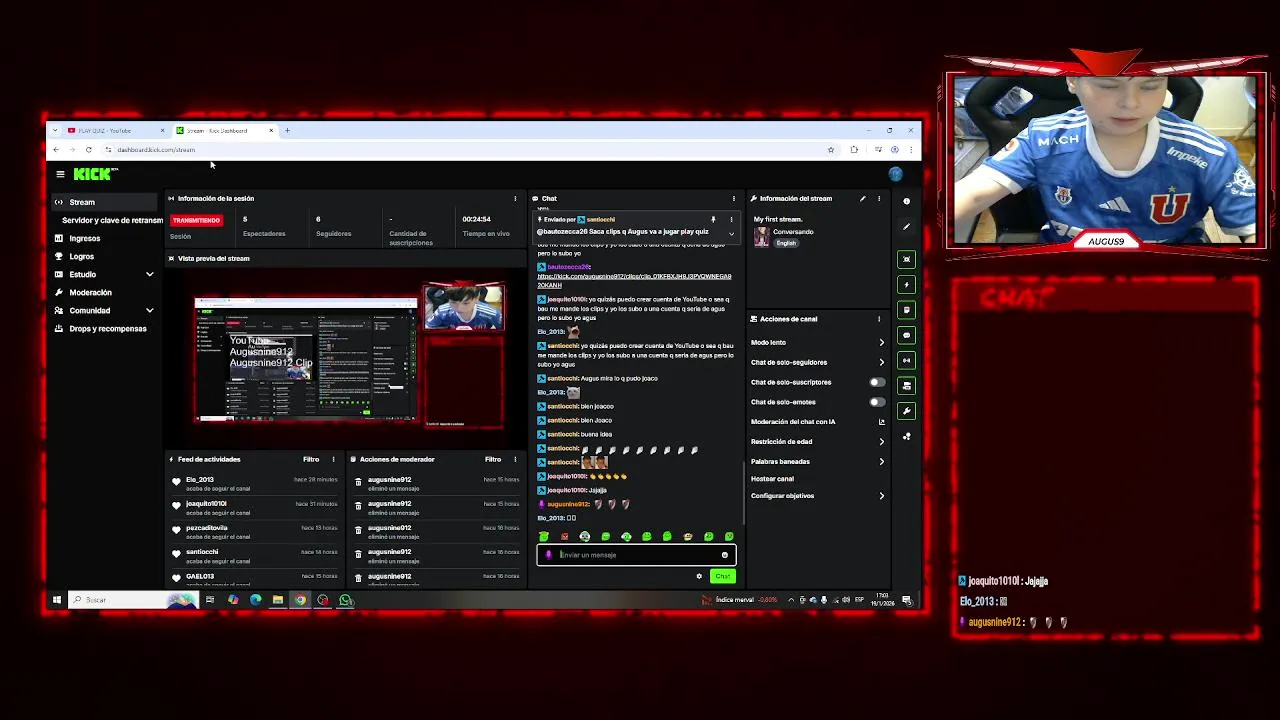Open Ingresos in the sidebar
Image resolution: width=1280 pixels, height=720 pixels.
[x=85, y=238]
